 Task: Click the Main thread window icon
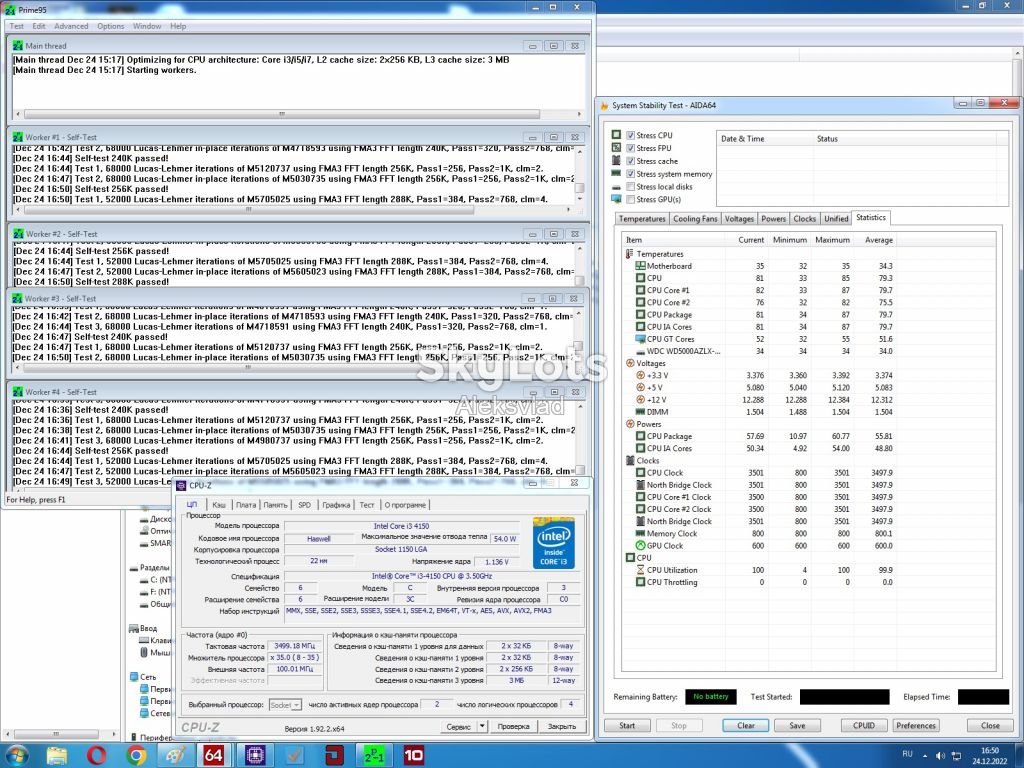18,46
